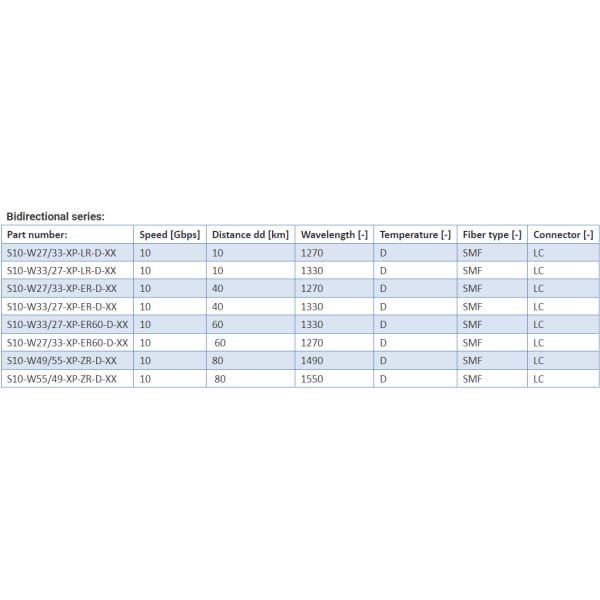This screenshot has width=600, height=600.
Task: Select part number S10-W27/33-XP-ER60-D-XX
Action: 67,343
